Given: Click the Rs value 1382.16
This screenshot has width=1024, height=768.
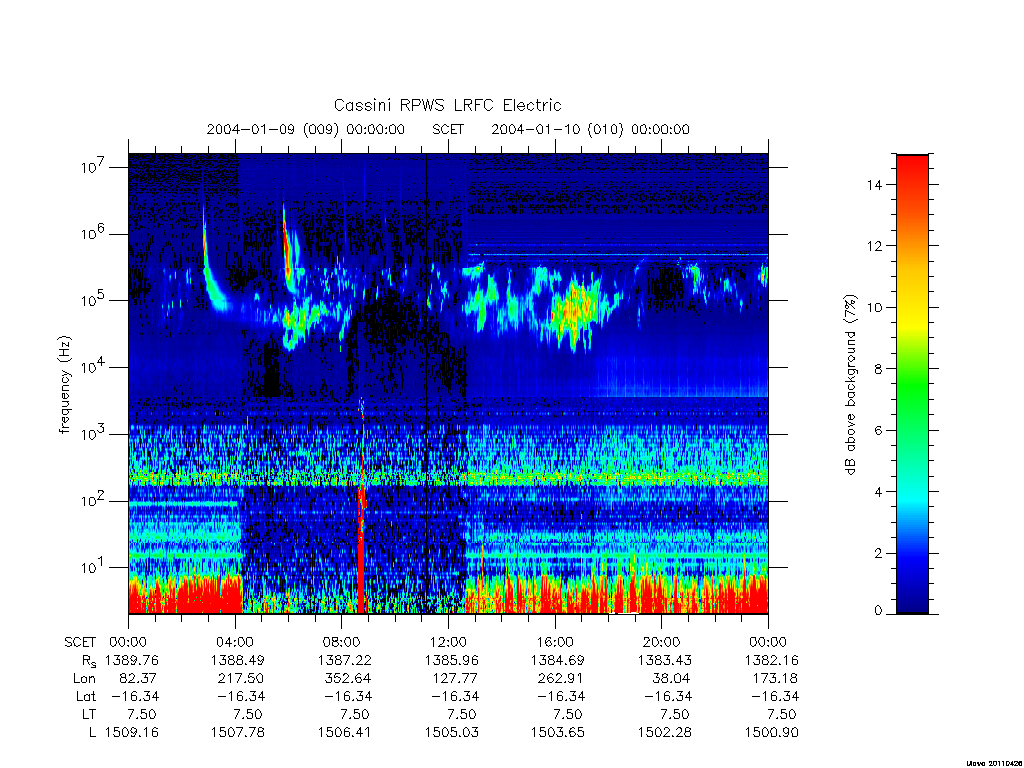Looking at the screenshot, I should pos(771,660).
